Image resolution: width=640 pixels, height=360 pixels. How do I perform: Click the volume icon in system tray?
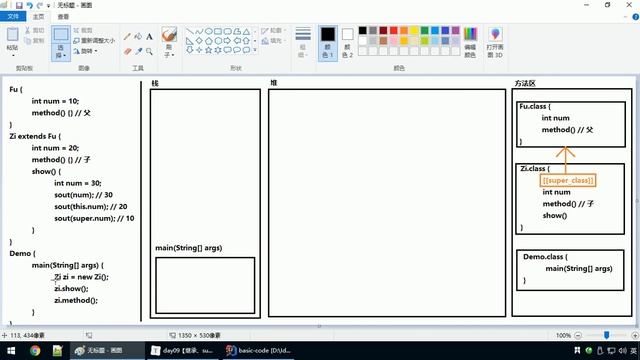(622, 351)
